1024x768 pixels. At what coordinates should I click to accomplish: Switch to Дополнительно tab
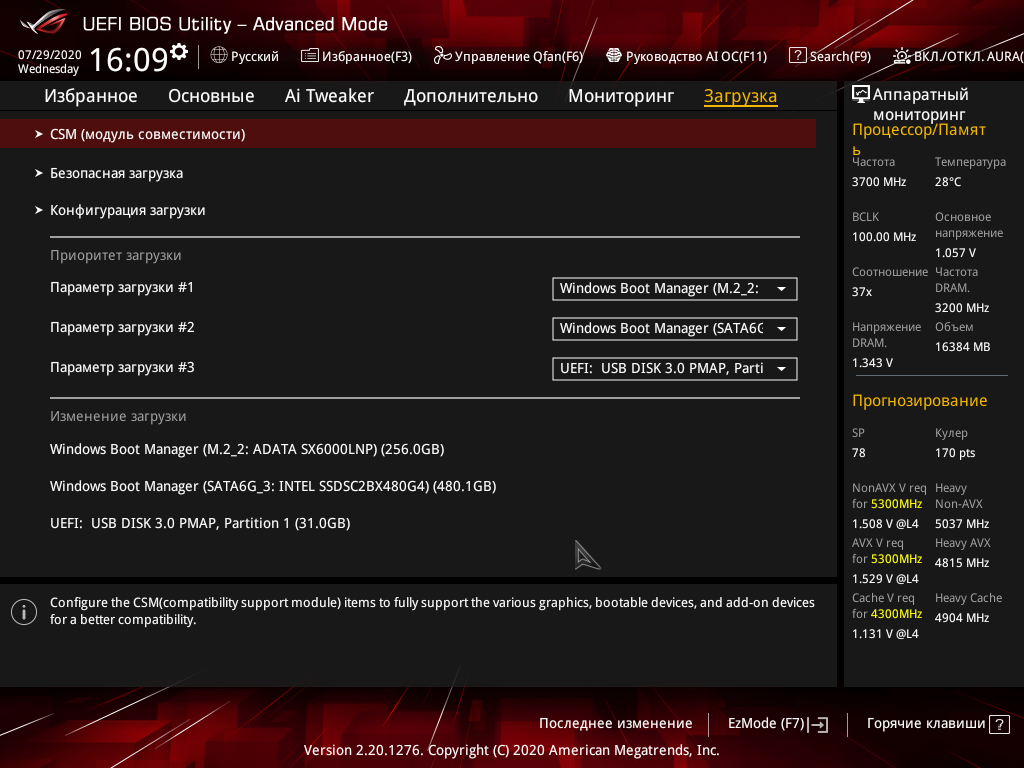[x=471, y=96]
